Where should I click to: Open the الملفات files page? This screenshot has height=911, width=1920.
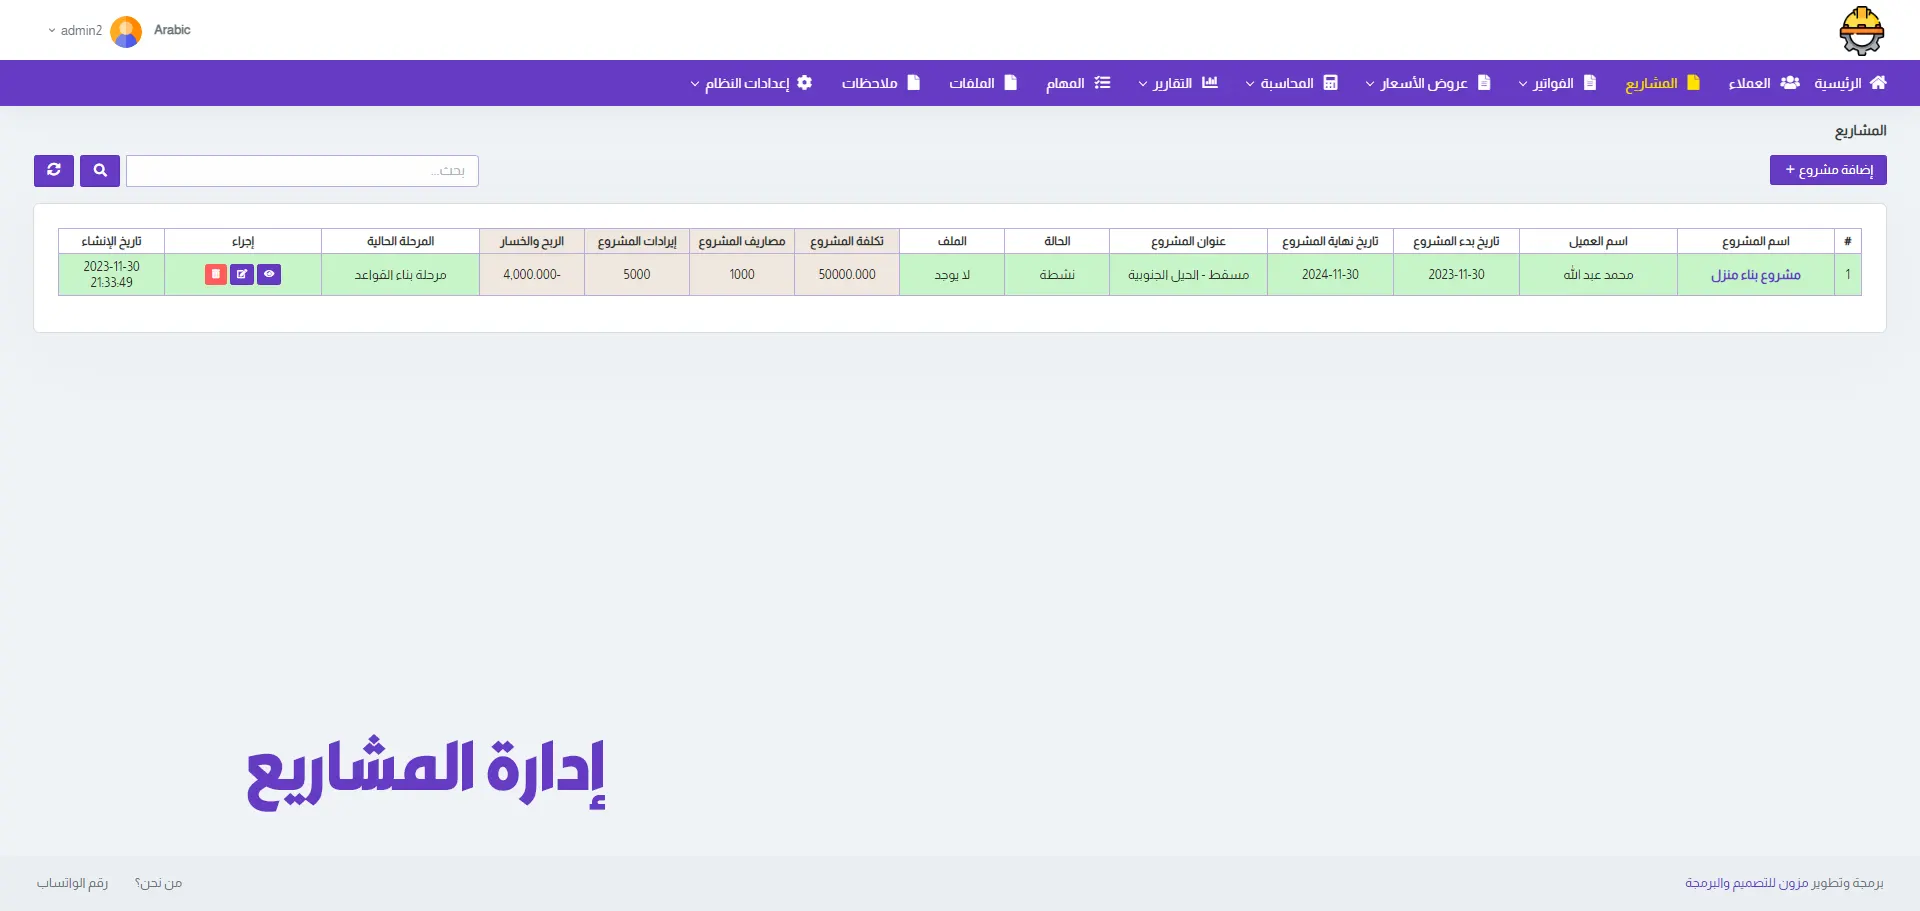(x=982, y=83)
